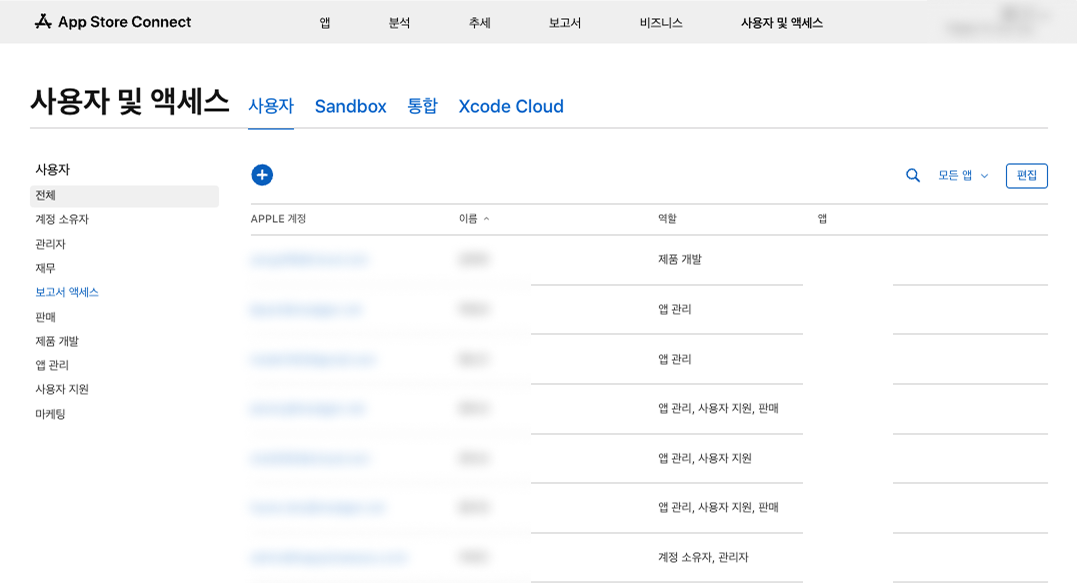Open the 분석 top navigation item
This screenshot has height=583, width=1077.
(399, 23)
